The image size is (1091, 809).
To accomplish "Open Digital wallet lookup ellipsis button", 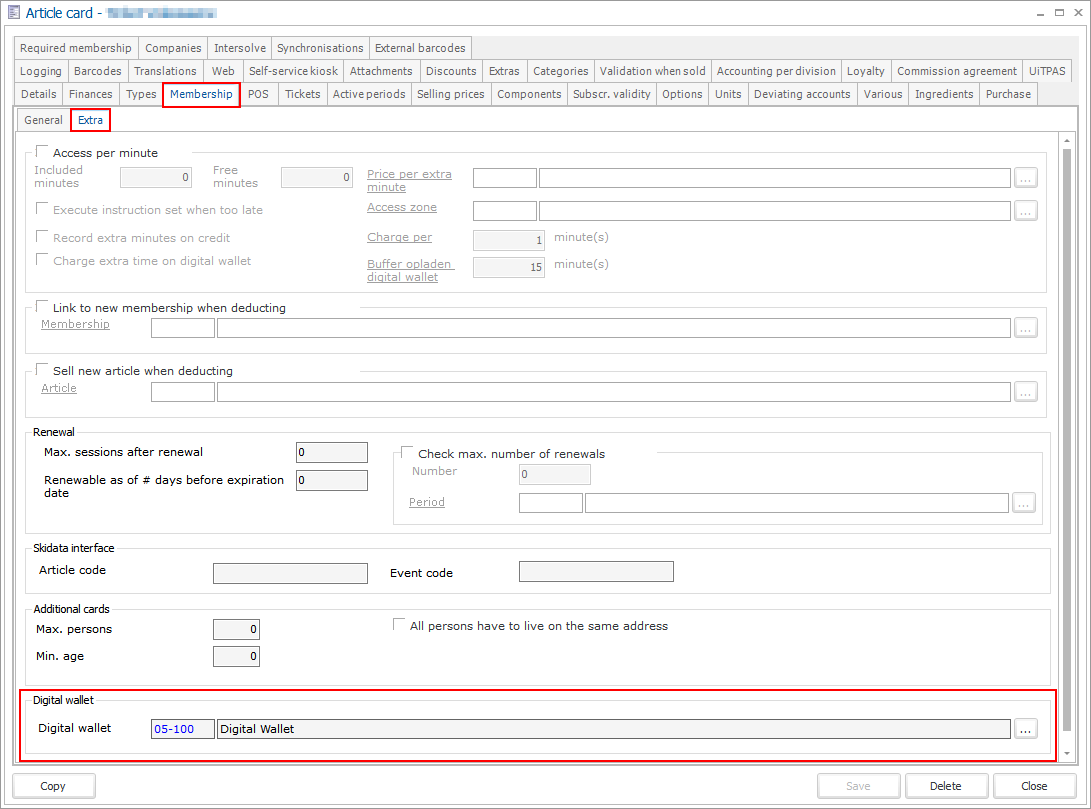I will [x=1025, y=729].
